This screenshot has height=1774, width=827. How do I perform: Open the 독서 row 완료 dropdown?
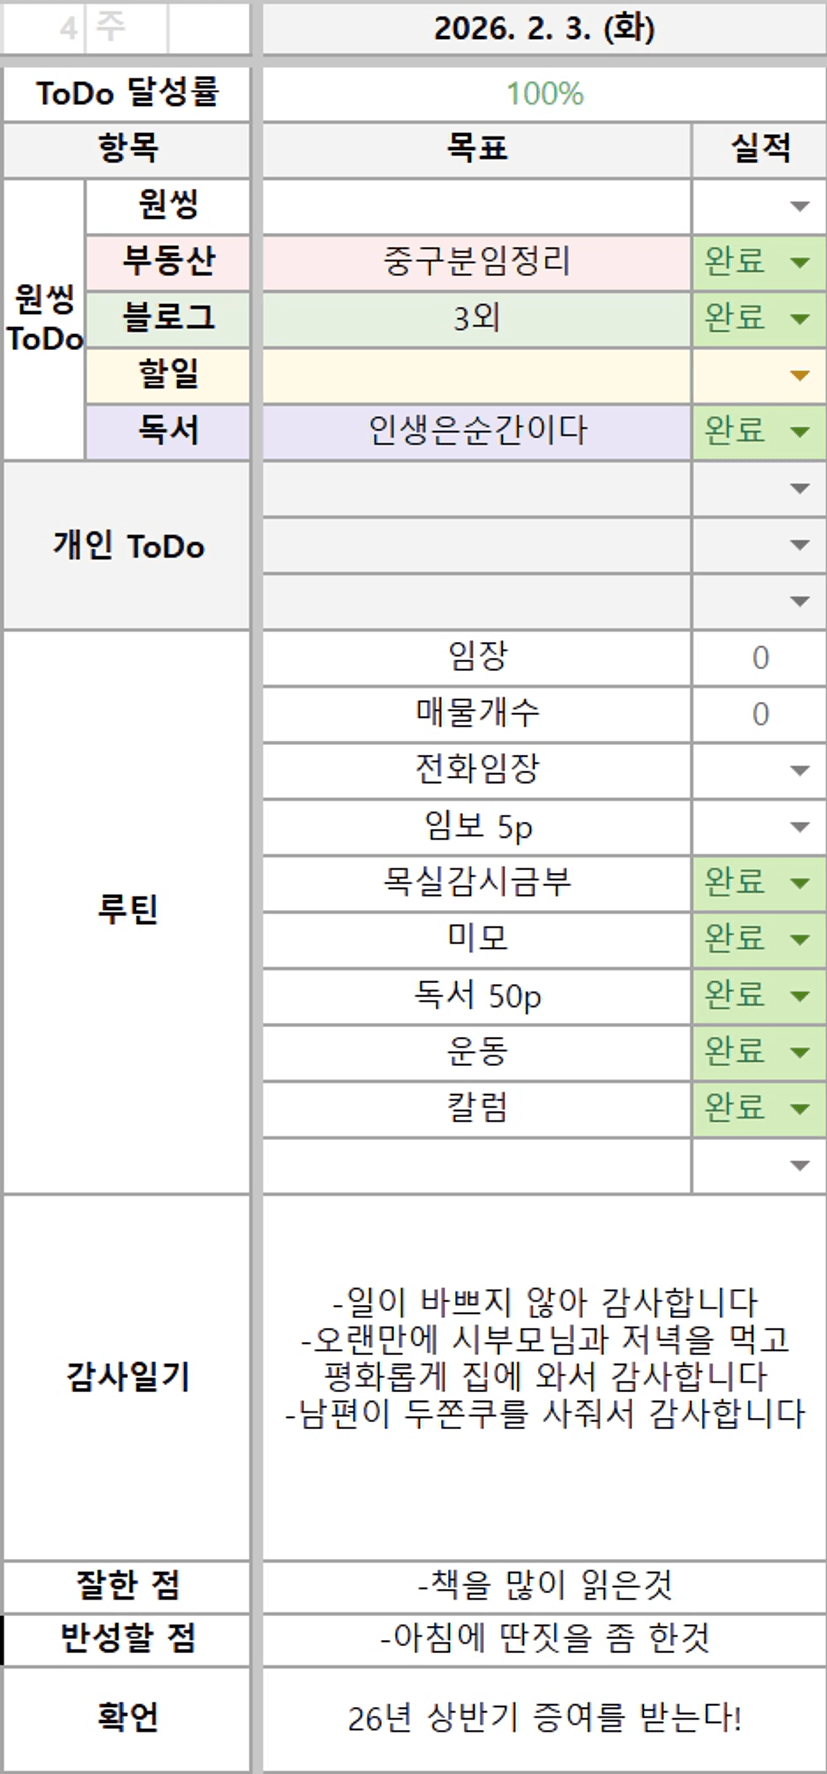click(x=799, y=432)
